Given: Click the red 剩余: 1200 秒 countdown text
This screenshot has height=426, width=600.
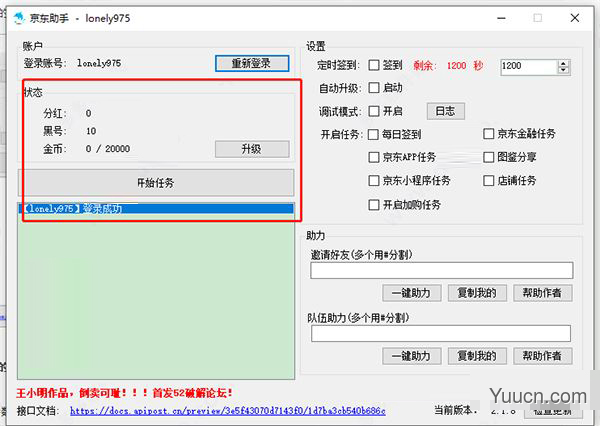Looking at the screenshot, I should coord(448,65).
